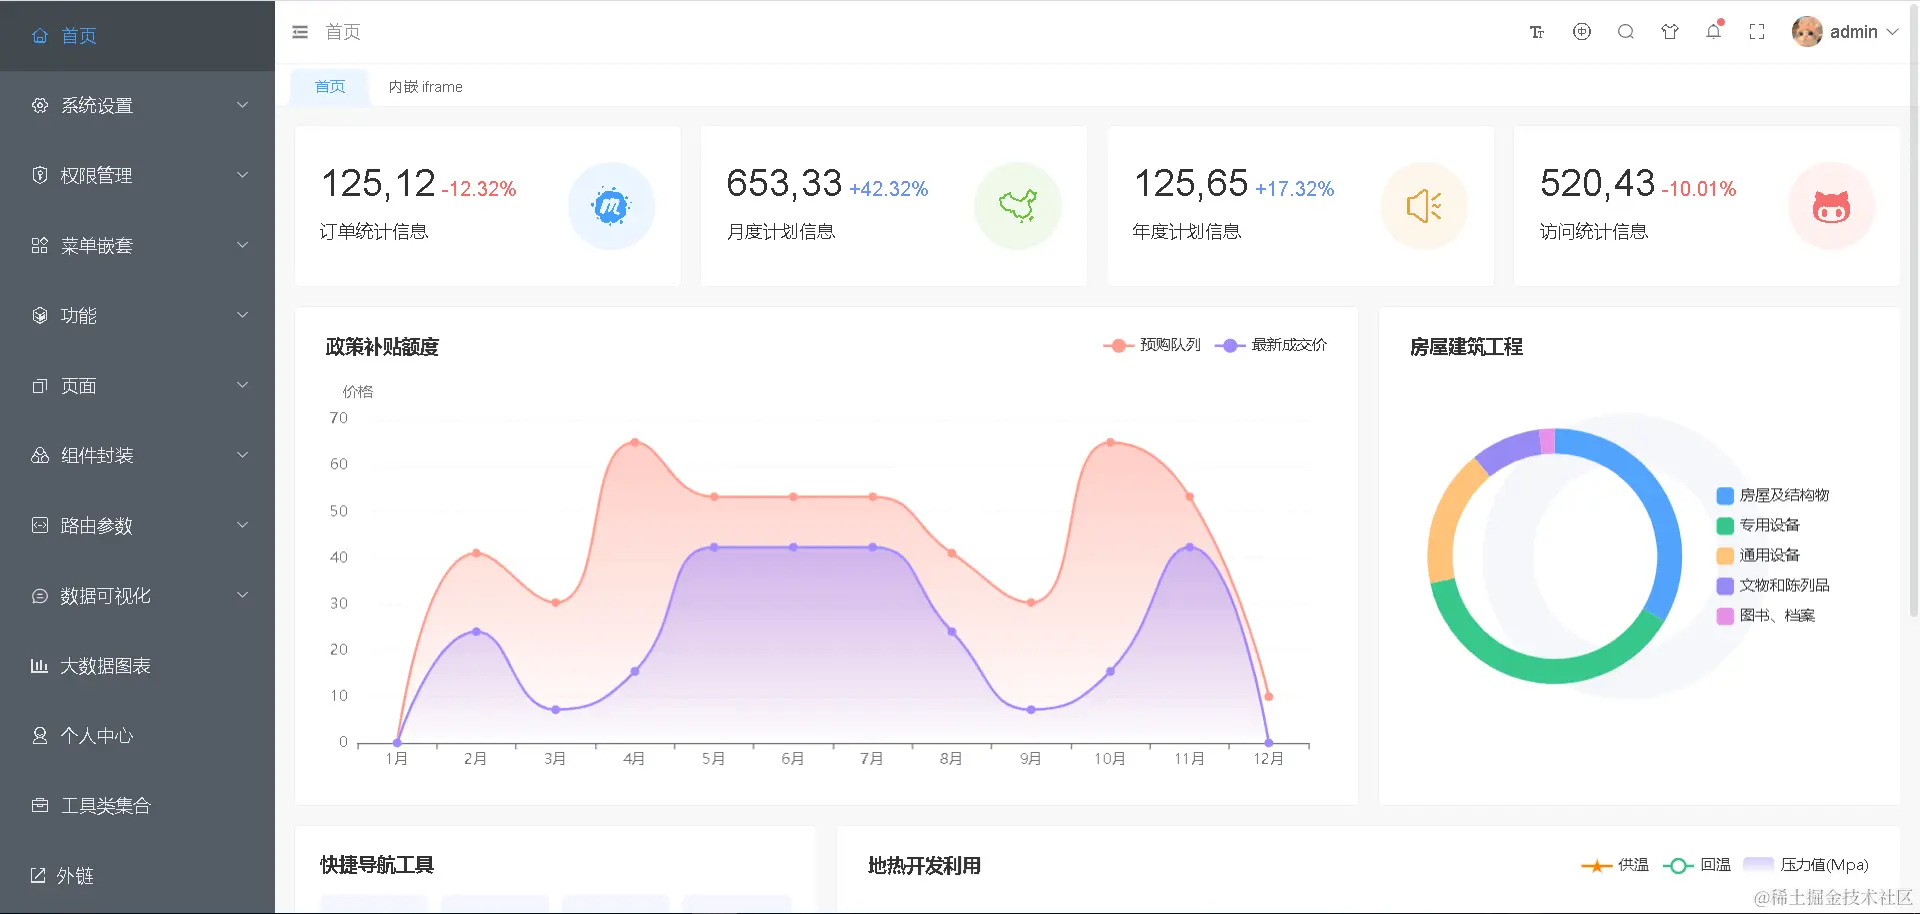Toggle 回温 series in 地热 chart legend
Viewport: 1920px width, 914px height.
tap(1697, 865)
